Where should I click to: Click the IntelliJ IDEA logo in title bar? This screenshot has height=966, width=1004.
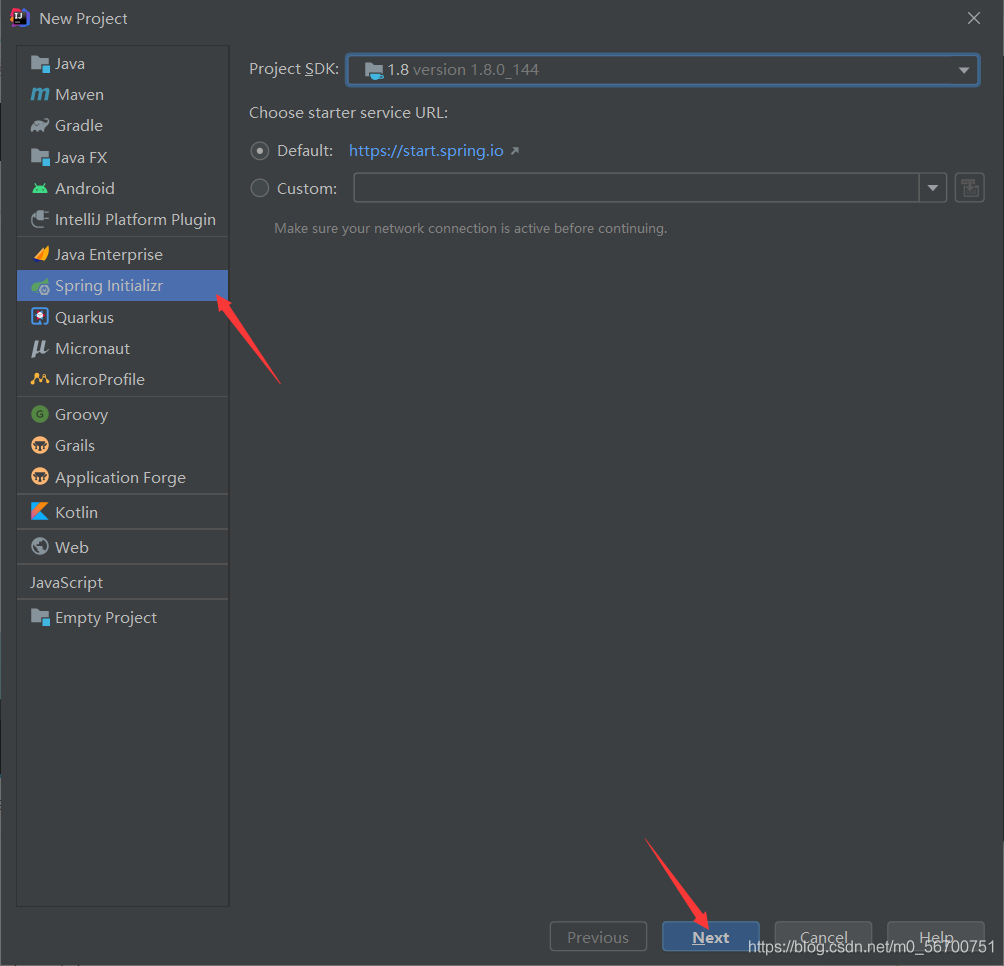click(x=20, y=18)
